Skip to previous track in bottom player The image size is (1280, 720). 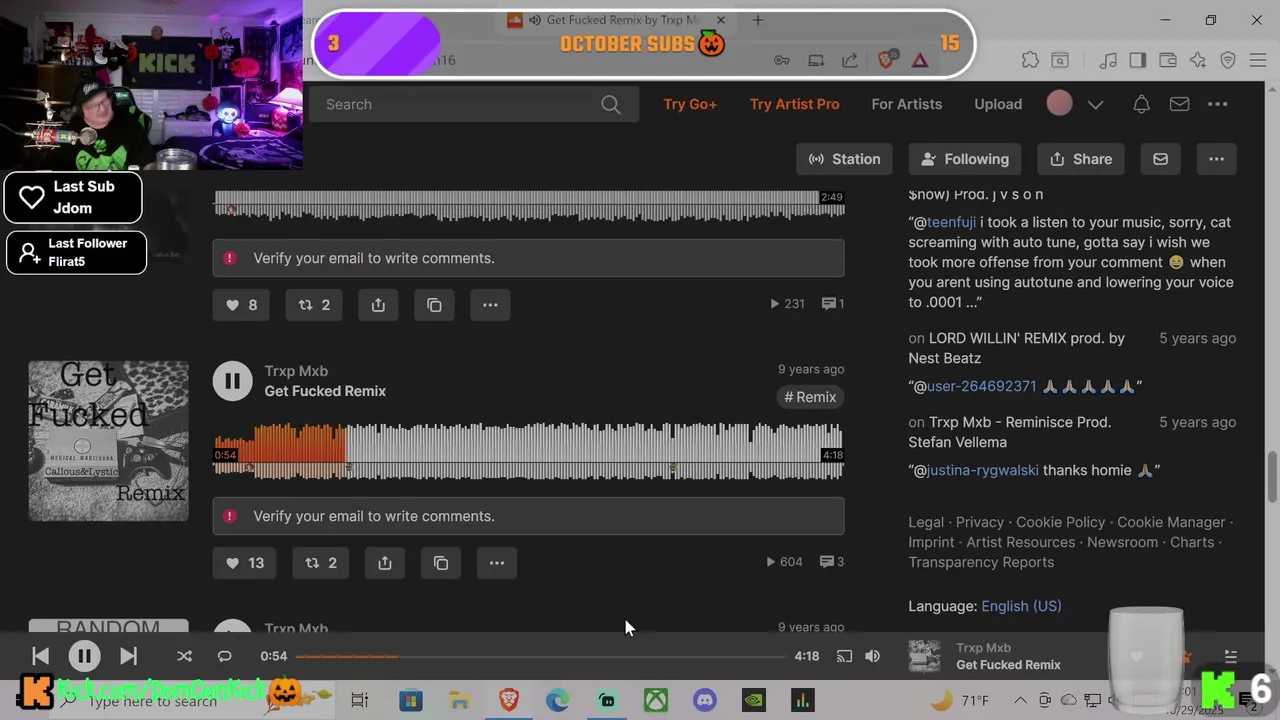(x=40, y=656)
